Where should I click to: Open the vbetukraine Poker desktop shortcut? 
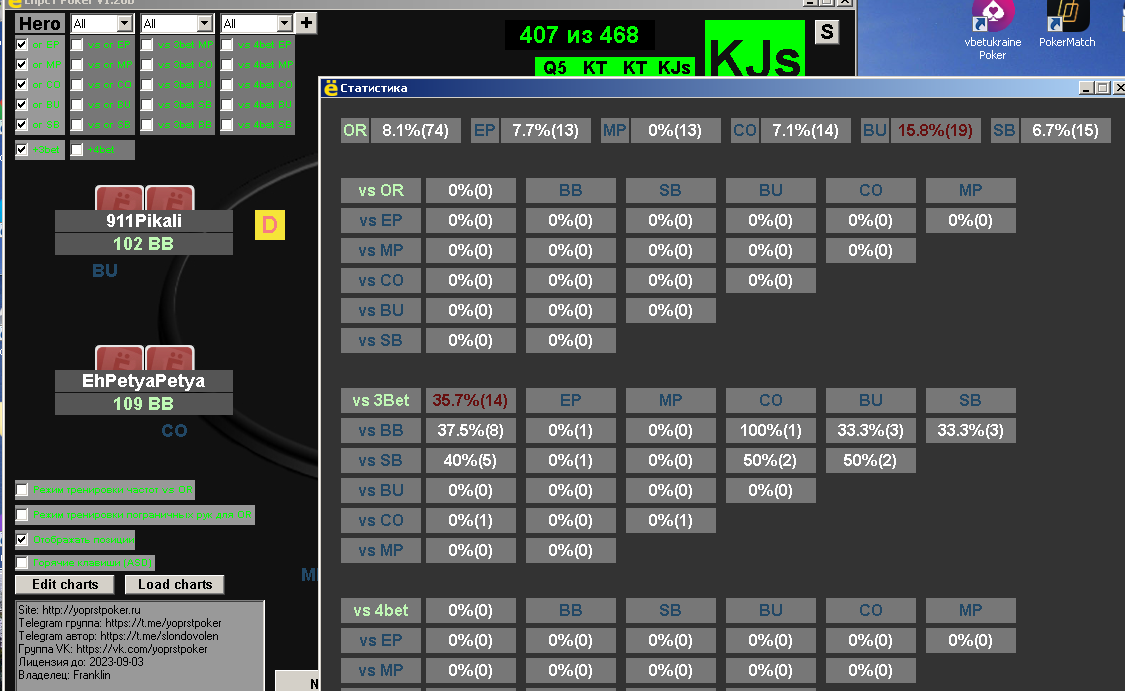click(992, 30)
